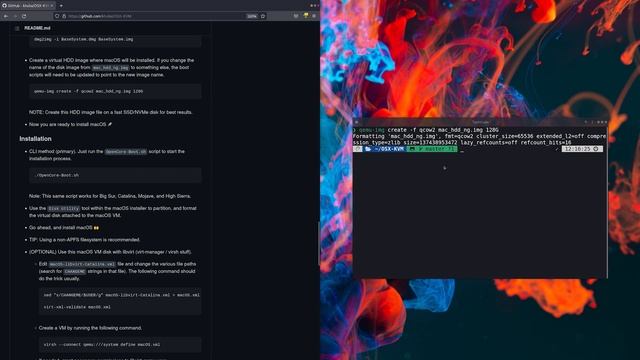Click the 12:18:25 clock segment in terminal
This screenshot has height=360, width=640.
(x=582, y=149)
